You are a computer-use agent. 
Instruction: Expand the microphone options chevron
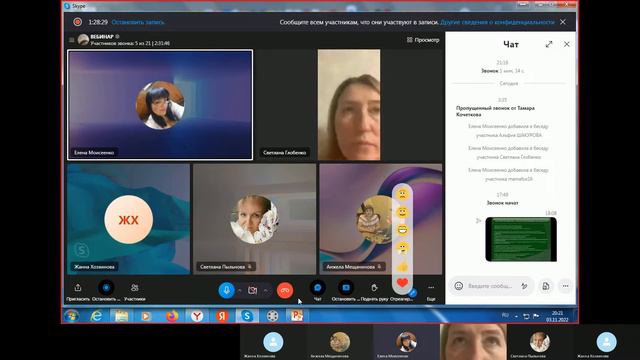click(x=240, y=290)
